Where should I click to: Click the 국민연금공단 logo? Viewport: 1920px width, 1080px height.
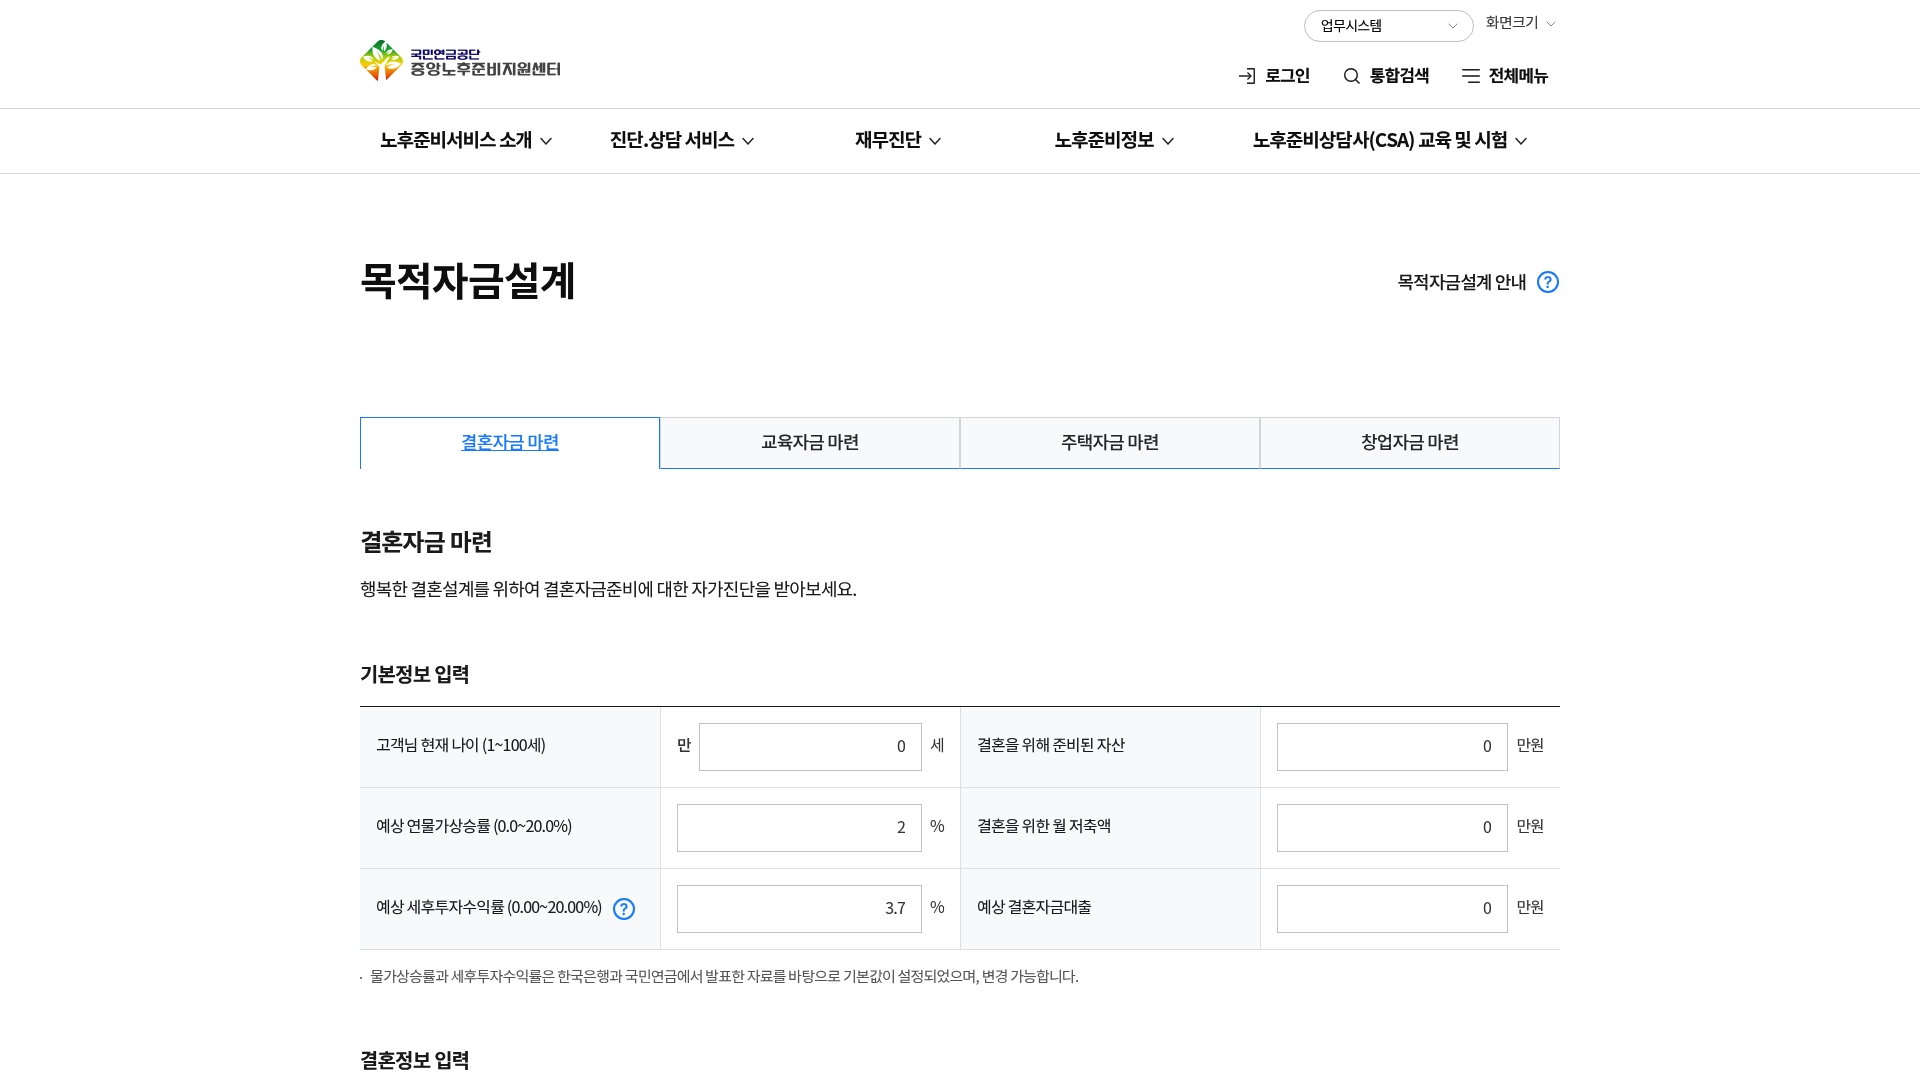coord(460,61)
